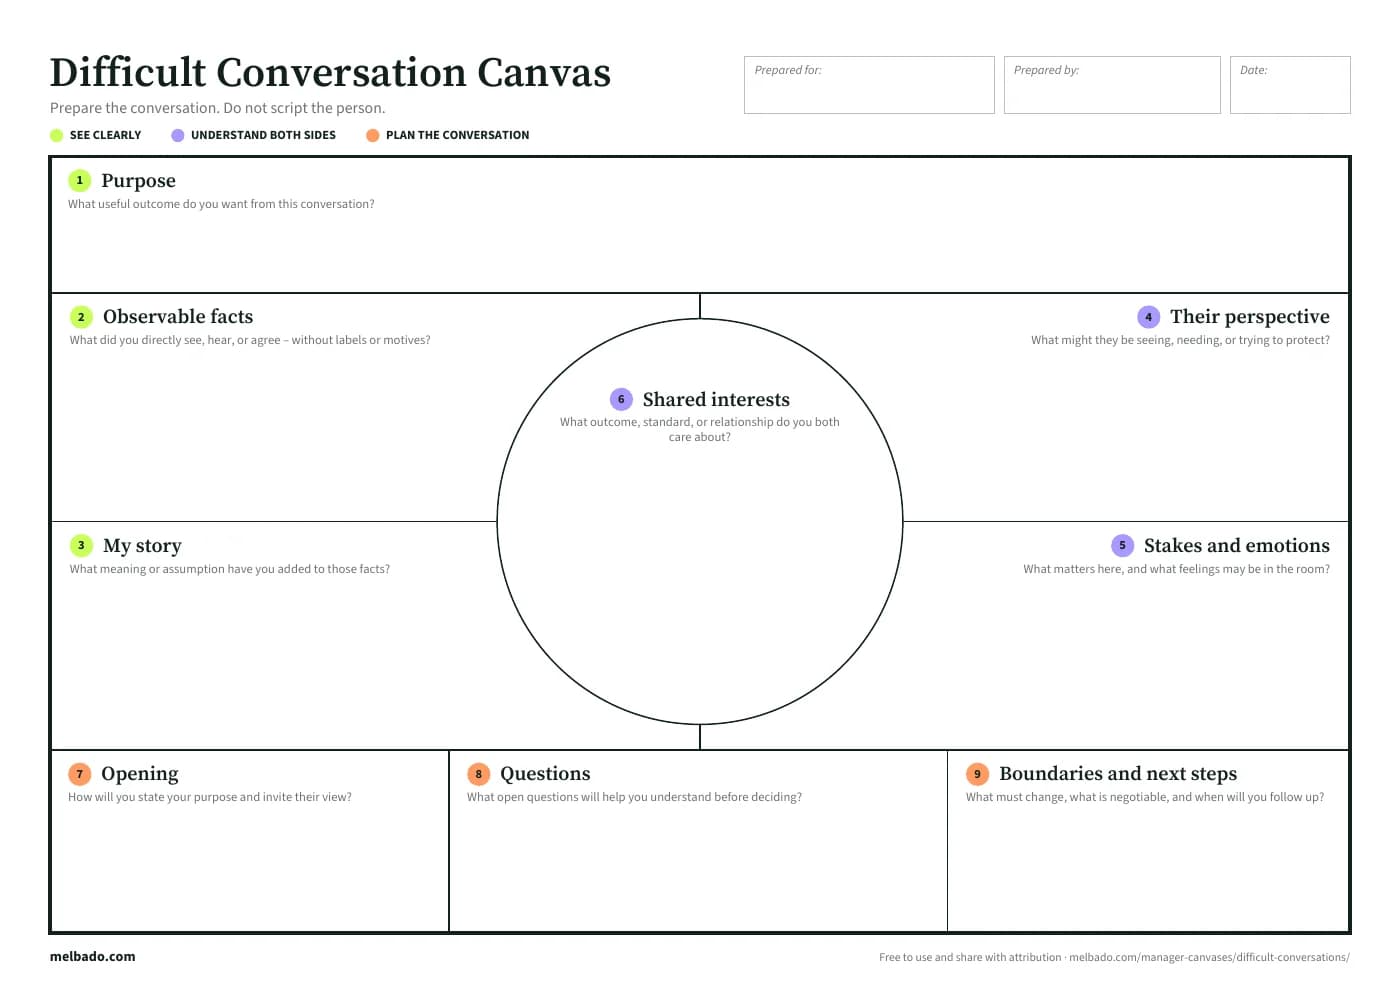Select the Shared interests heading

coord(716,400)
